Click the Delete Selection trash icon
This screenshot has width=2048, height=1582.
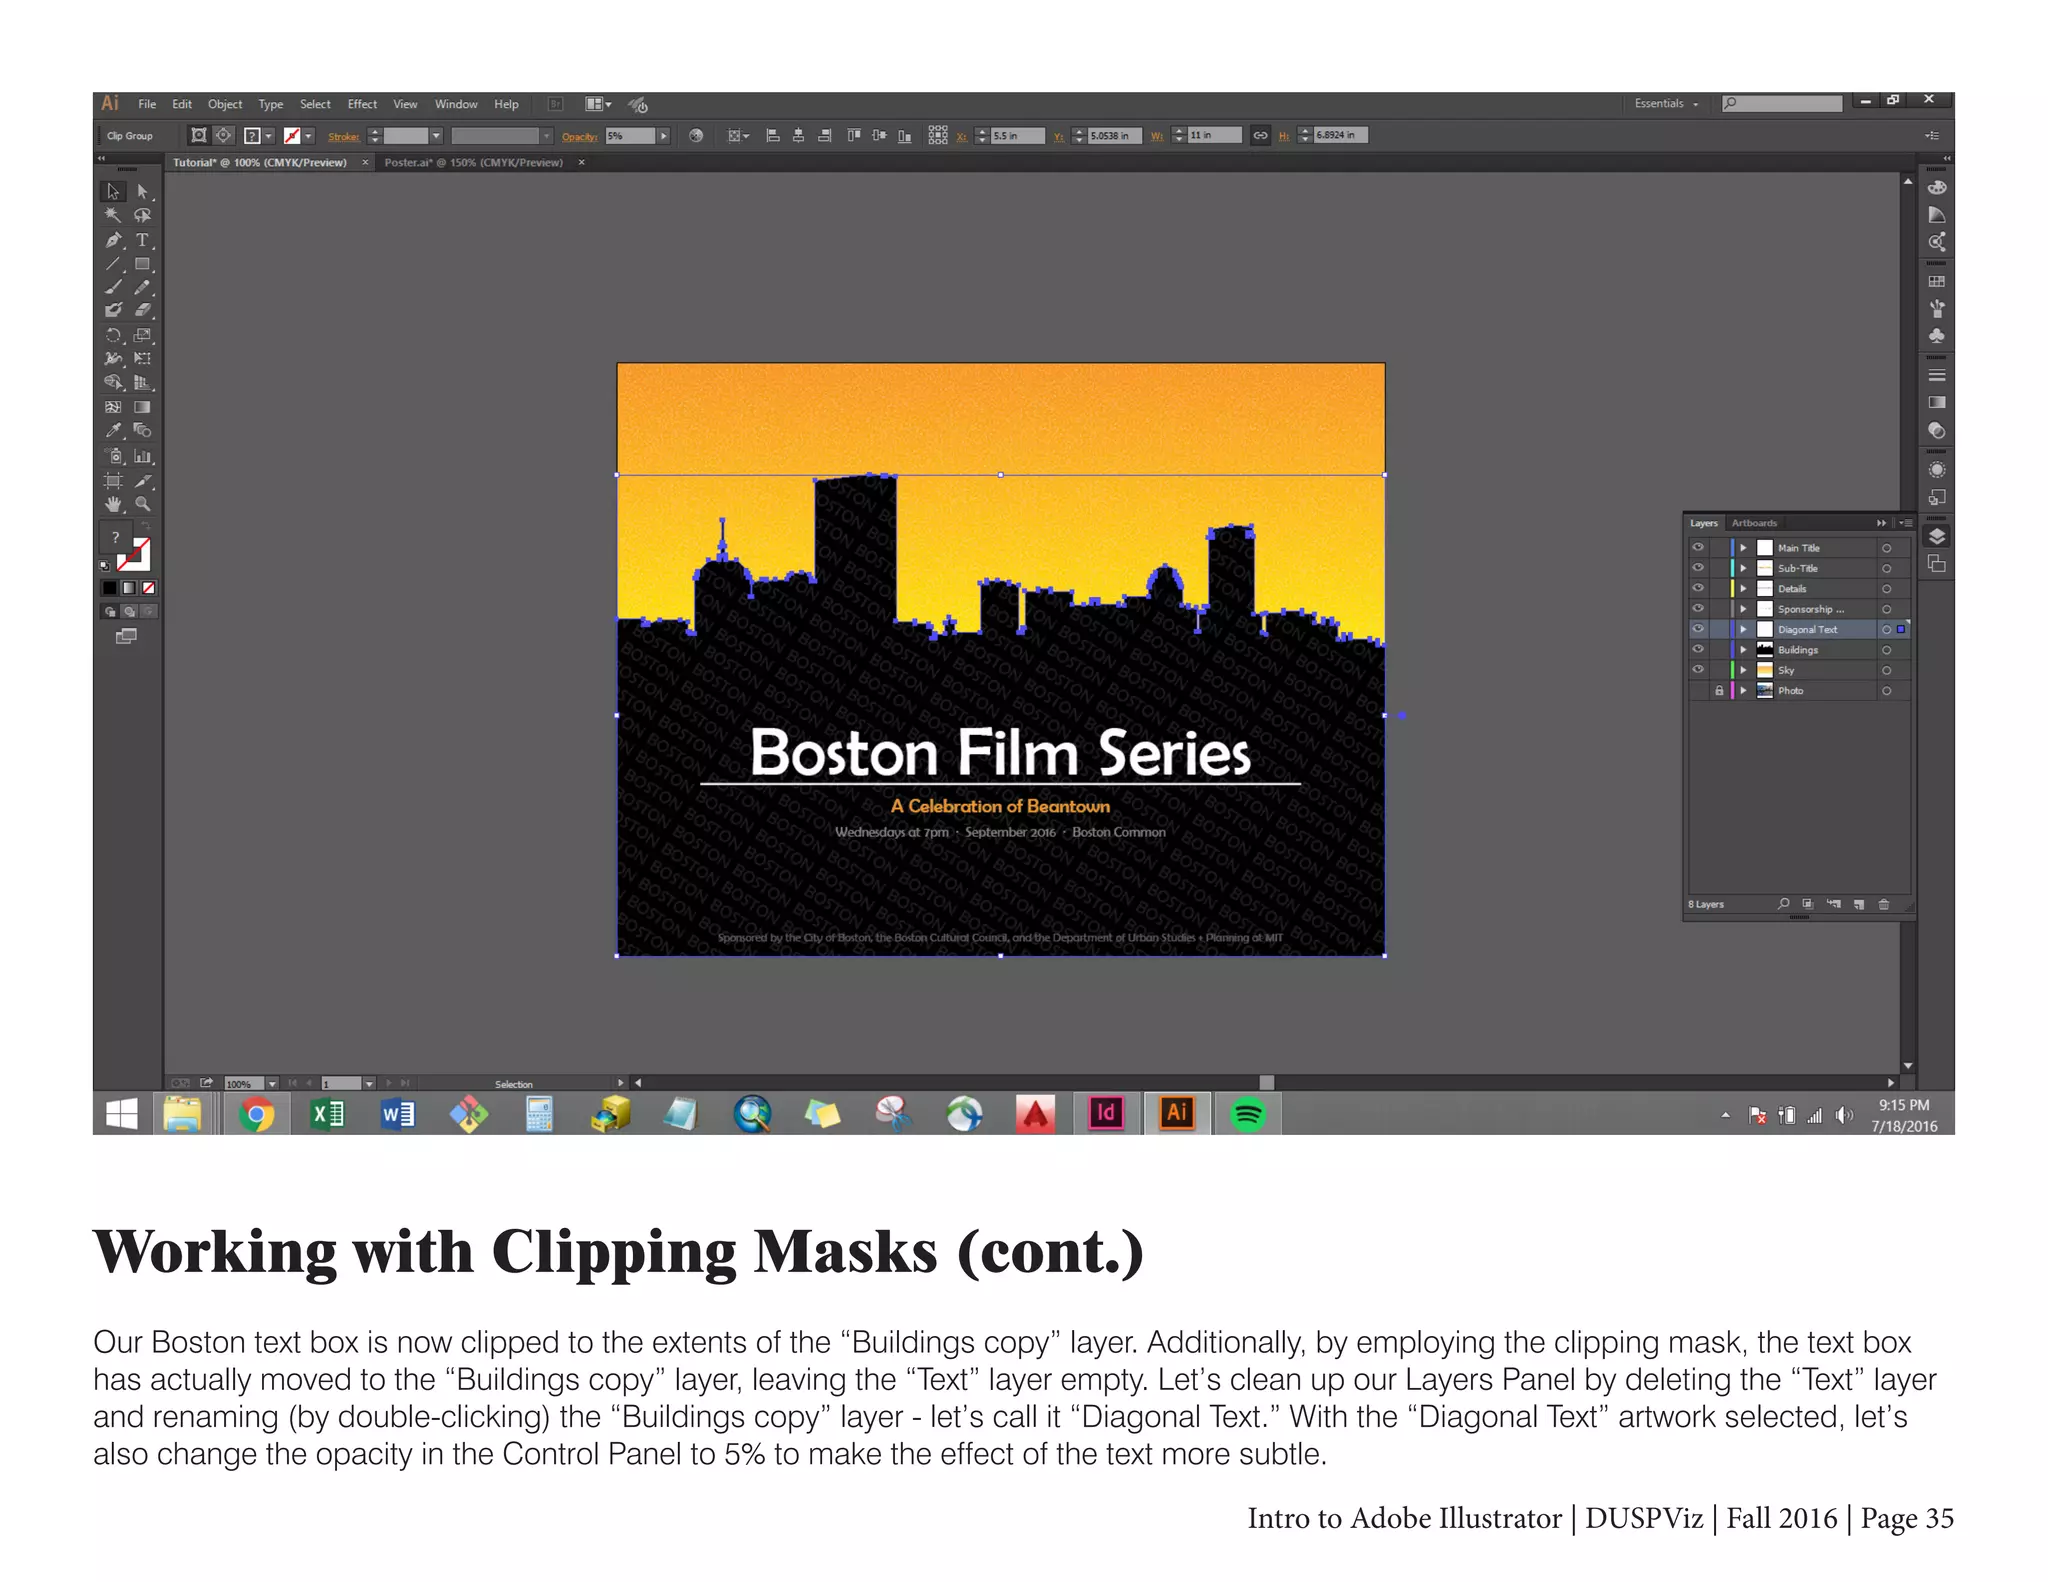1884,904
